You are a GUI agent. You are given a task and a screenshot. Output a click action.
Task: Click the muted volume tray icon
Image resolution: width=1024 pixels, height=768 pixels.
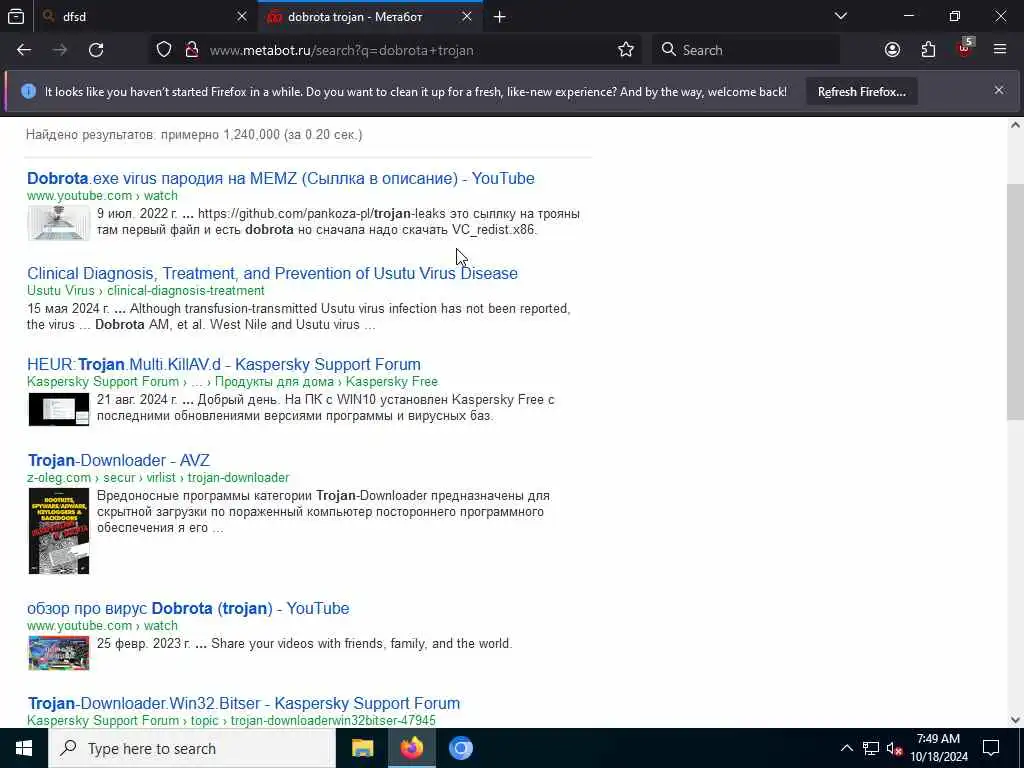[894, 748]
